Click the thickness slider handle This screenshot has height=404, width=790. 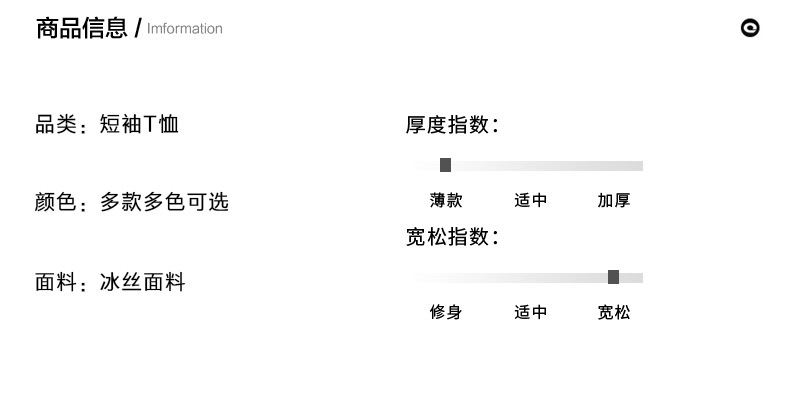pos(445,165)
